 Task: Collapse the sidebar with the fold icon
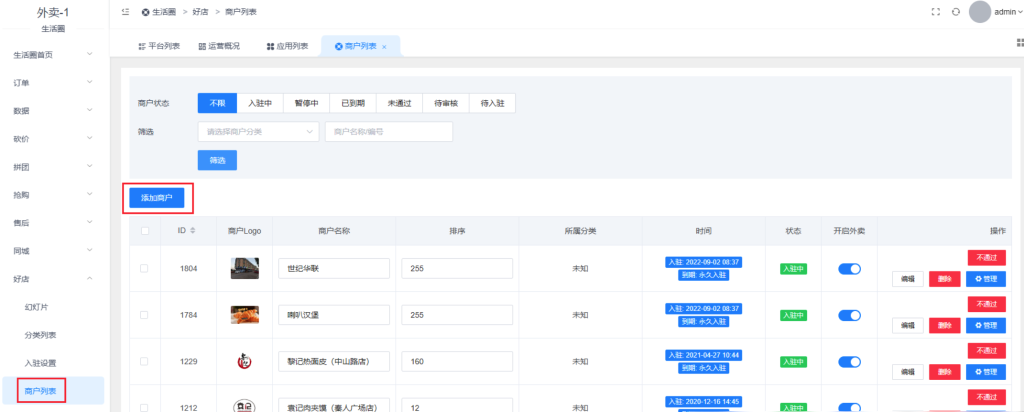[x=124, y=12]
